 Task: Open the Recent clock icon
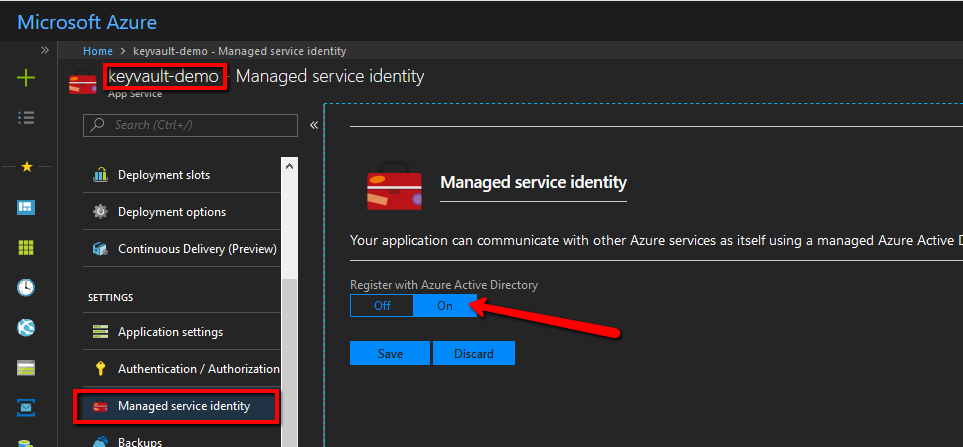click(x=26, y=287)
